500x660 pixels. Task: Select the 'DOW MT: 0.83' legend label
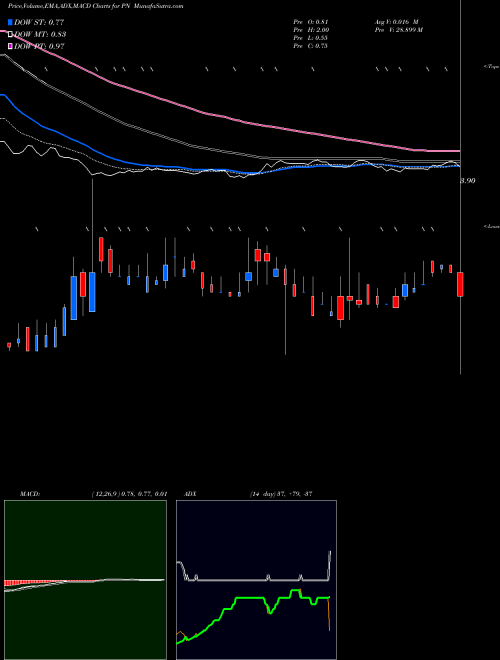tap(40, 34)
